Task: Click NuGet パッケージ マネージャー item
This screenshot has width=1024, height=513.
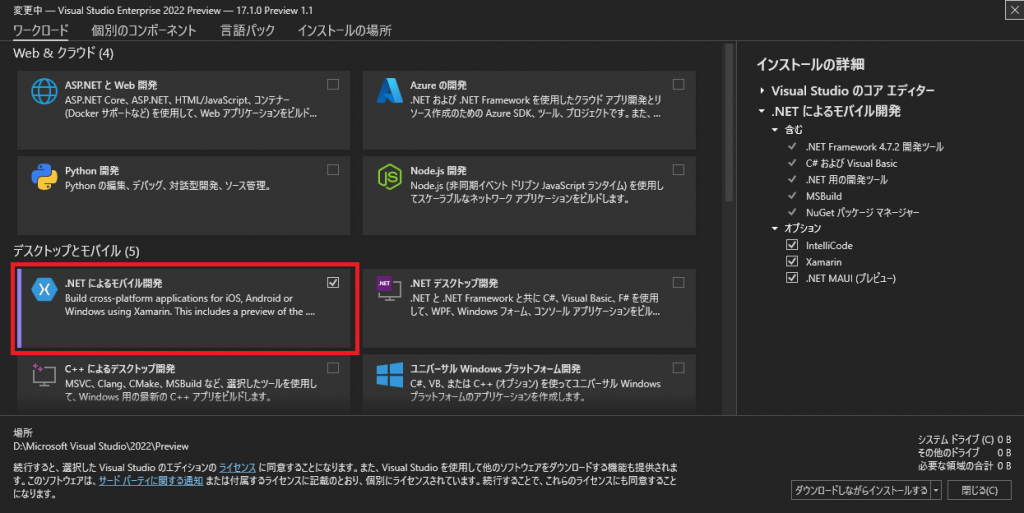Action: point(862,212)
